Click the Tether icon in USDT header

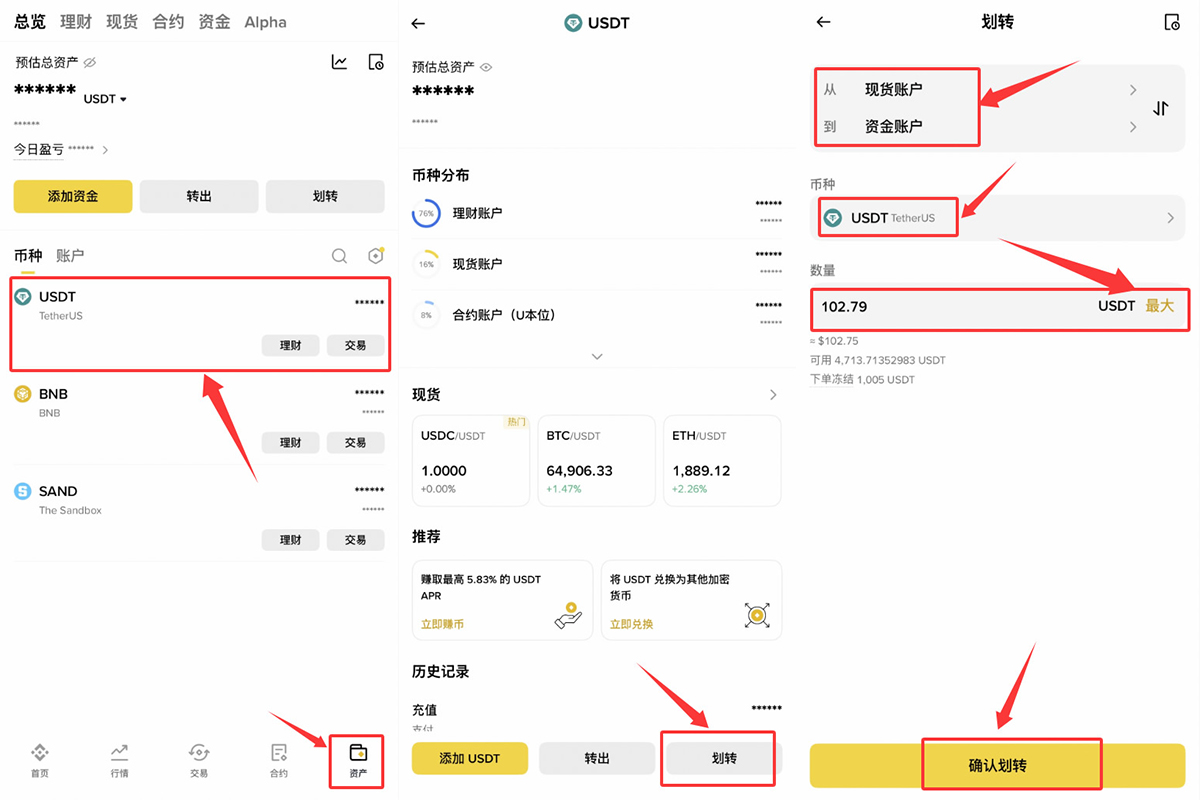point(573,23)
